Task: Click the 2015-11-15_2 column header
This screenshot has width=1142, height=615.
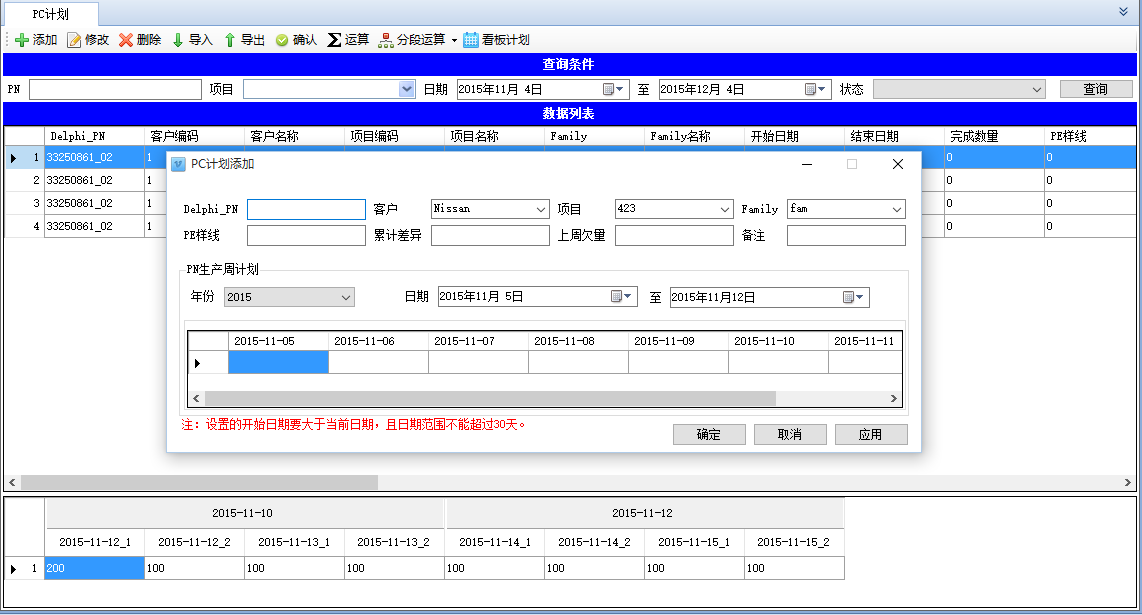Action: [x=794, y=542]
